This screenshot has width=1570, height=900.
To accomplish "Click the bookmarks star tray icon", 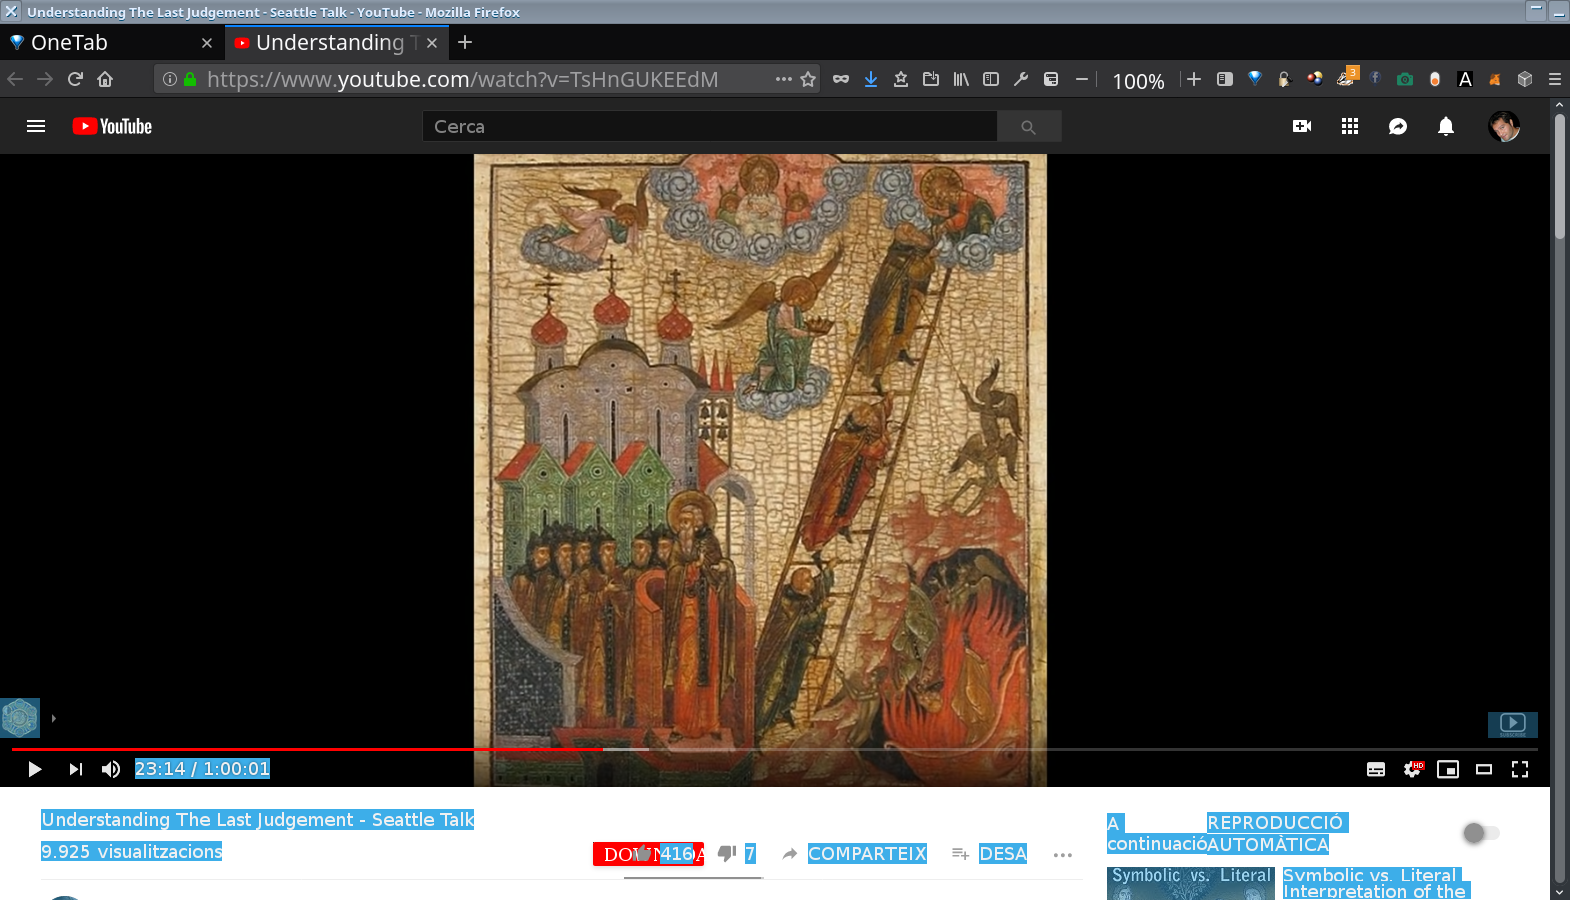I will tap(901, 79).
